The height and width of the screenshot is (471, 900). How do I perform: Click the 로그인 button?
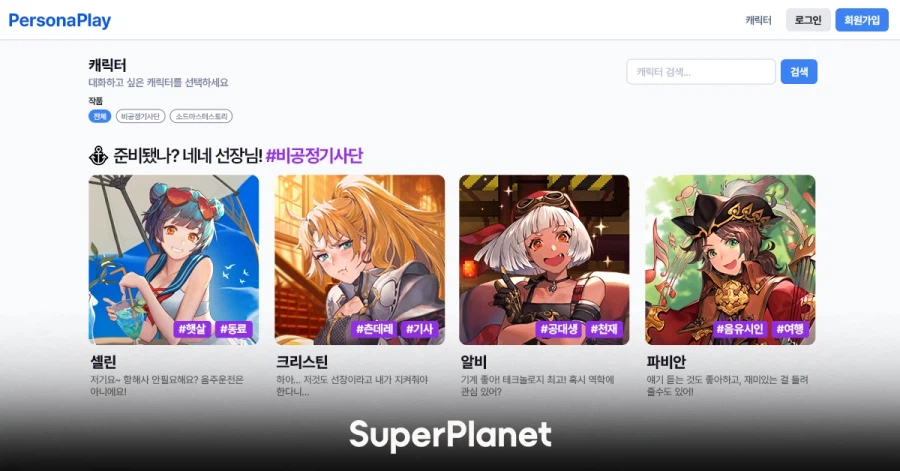coord(808,20)
